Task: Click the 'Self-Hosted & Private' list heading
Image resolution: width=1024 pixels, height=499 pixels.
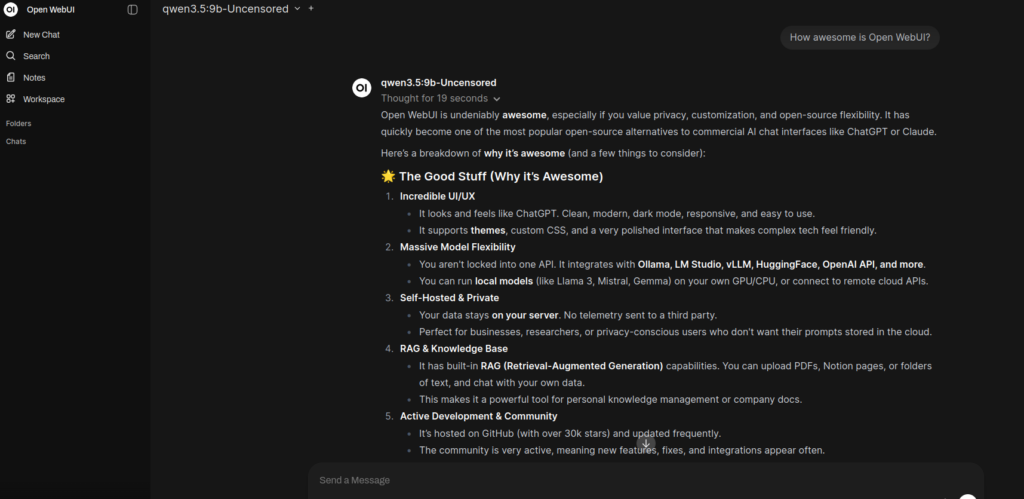Action: tap(449, 298)
